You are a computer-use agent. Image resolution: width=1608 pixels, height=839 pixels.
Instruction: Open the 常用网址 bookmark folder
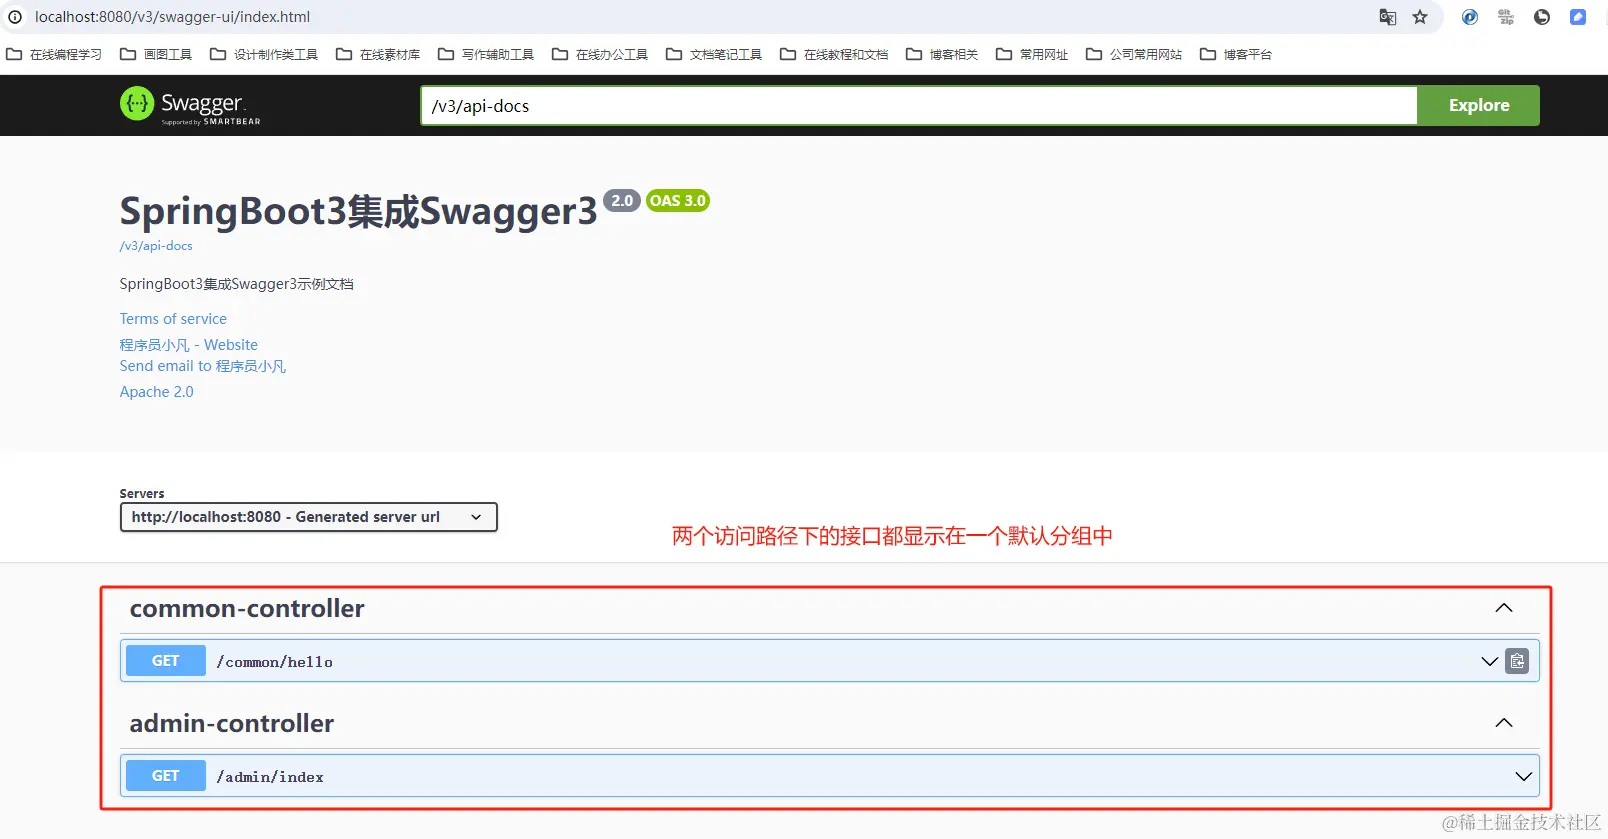tap(1032, 54)
